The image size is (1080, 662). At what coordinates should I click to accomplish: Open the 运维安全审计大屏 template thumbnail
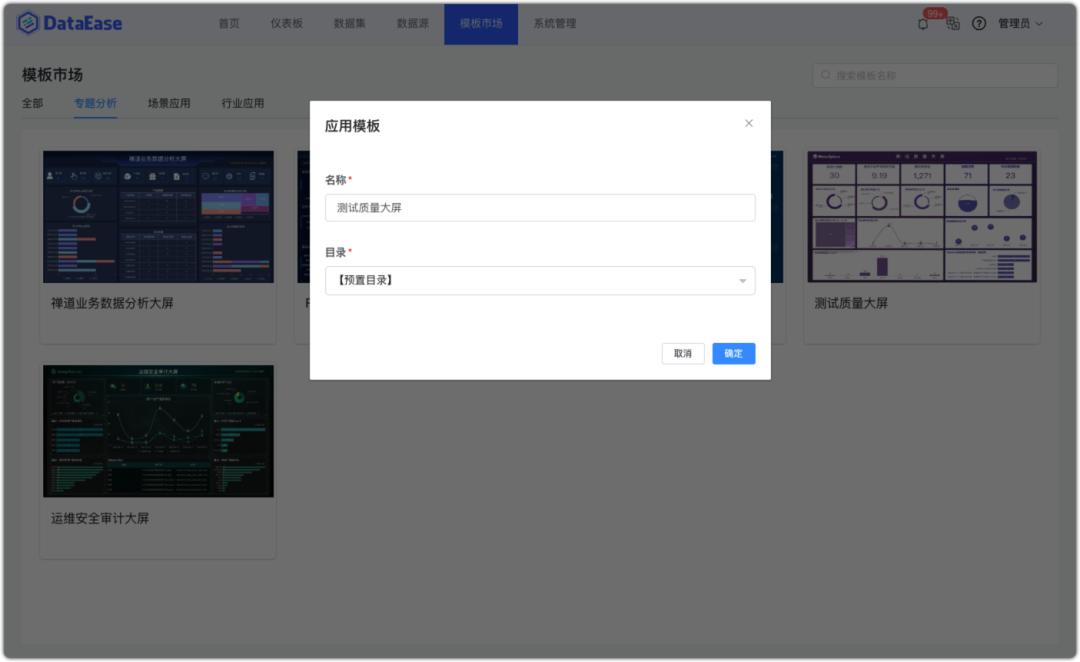[x=157, y=430]
